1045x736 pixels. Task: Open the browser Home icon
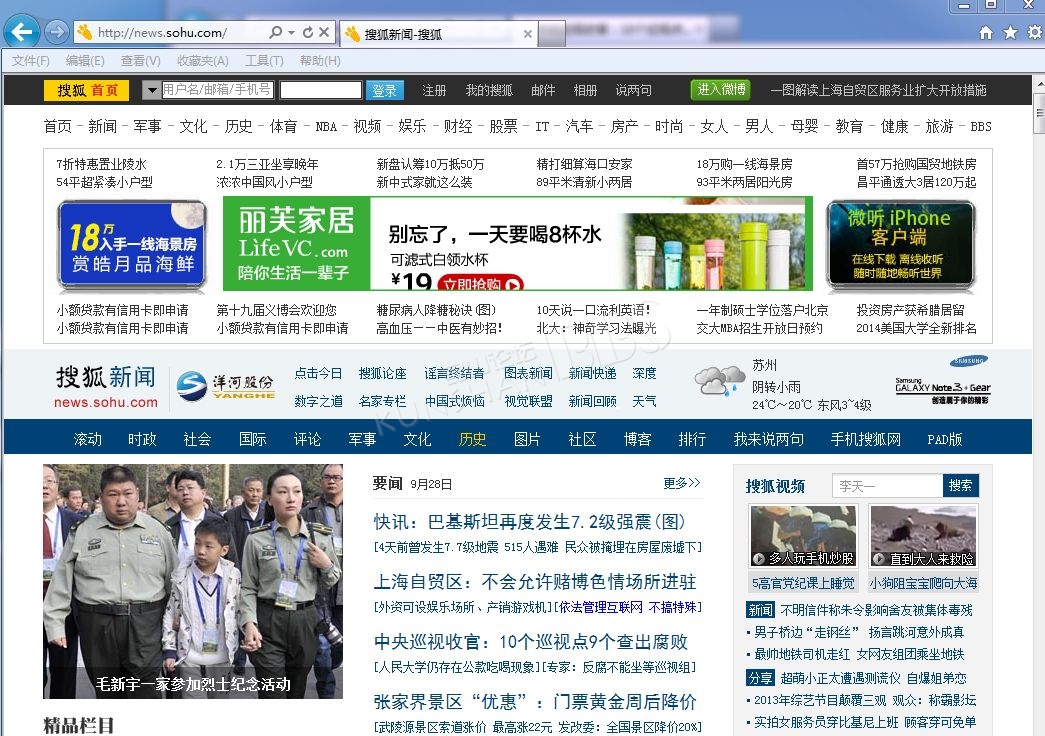(986, 33)
